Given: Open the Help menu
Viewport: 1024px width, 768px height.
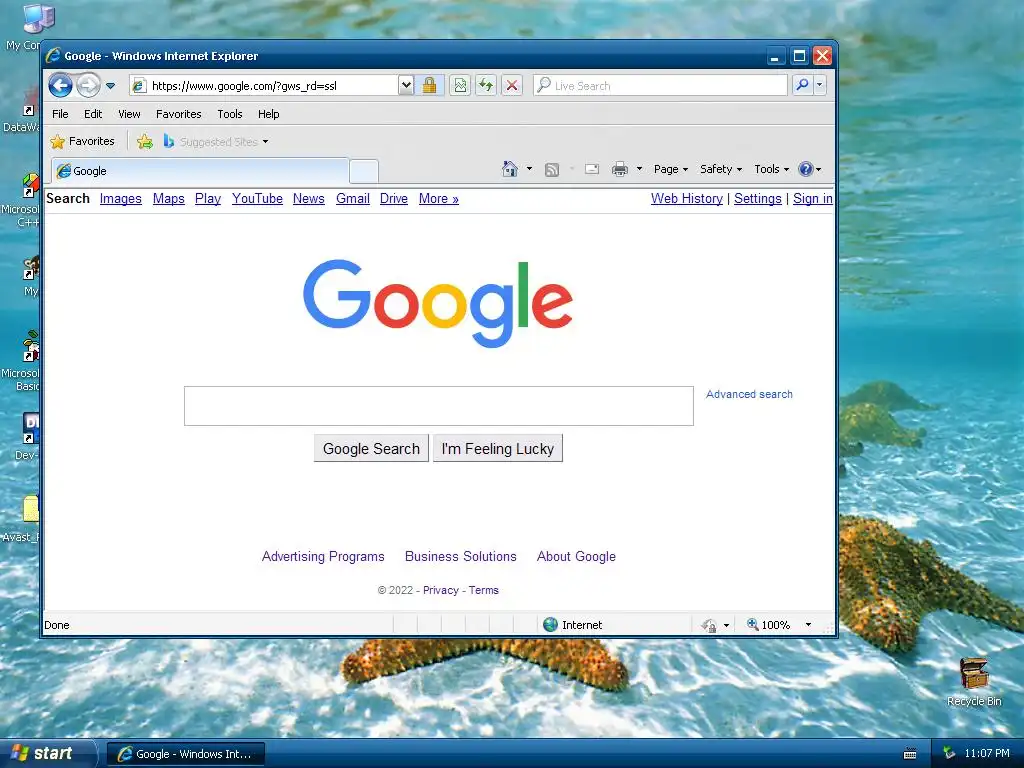Looking at the screenshot, I should coord(268,114).
